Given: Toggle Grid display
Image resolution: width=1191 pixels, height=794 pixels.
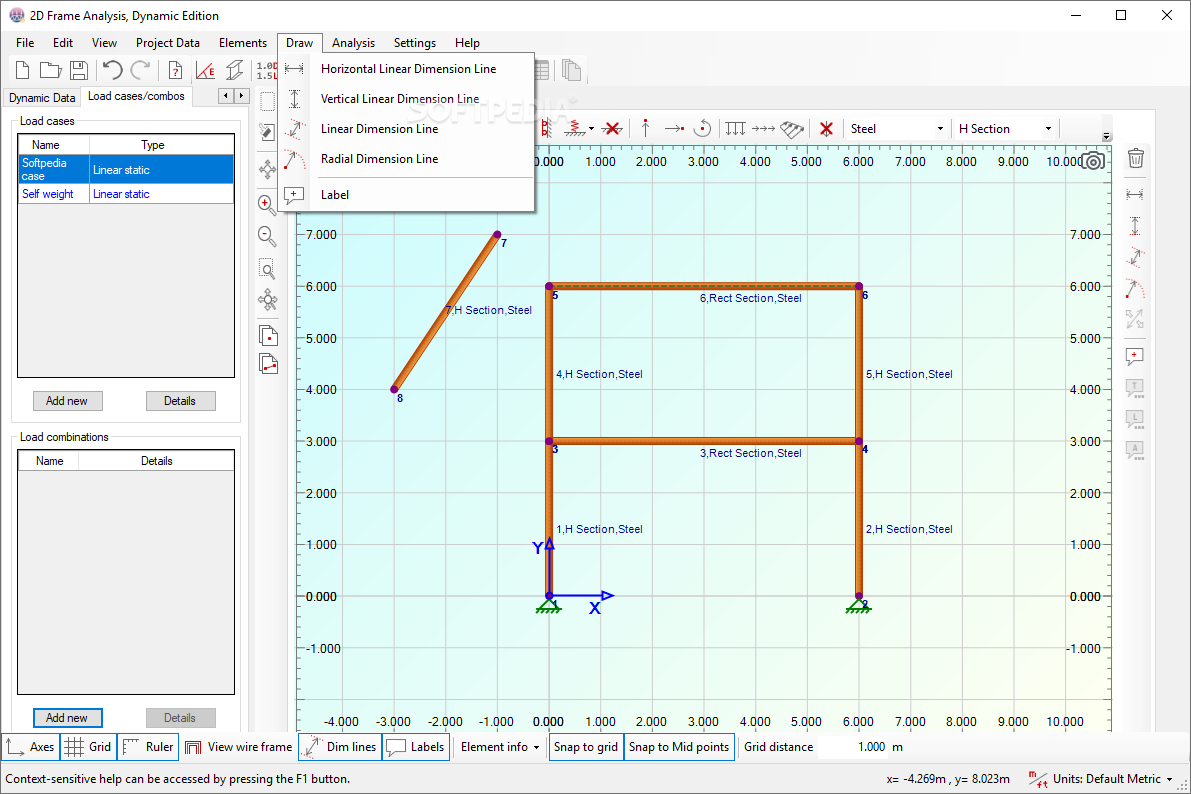Looking at the screenshot, I should pos(88,747).
